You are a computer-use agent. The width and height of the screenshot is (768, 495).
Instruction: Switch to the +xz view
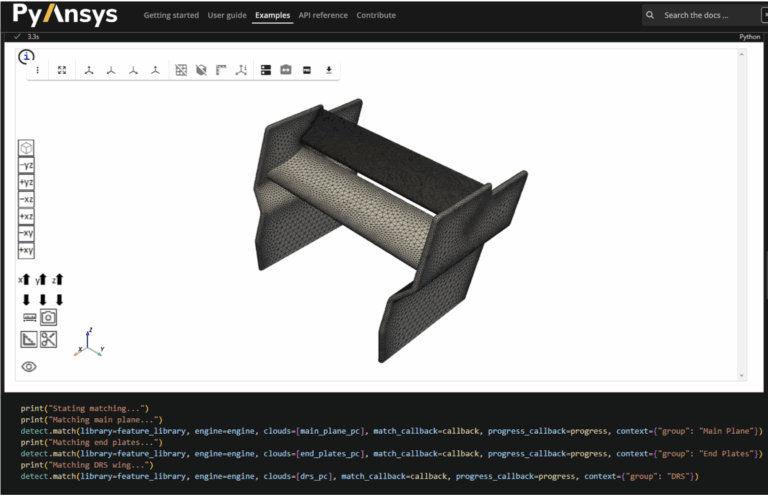point(26,216)
